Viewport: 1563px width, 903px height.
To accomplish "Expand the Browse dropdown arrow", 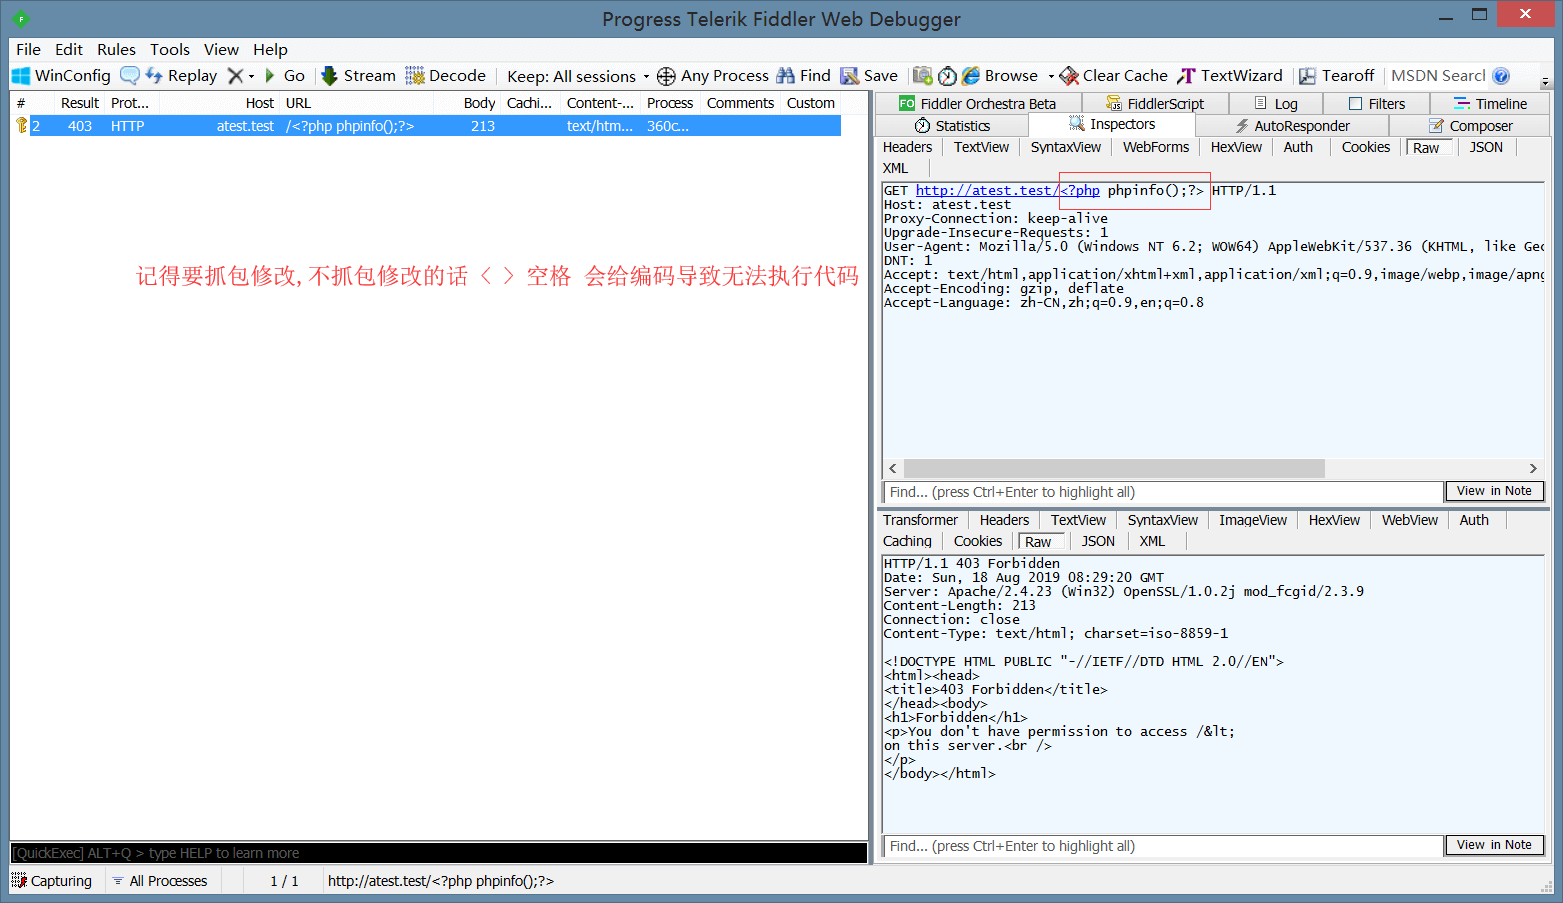I will click(x=1050, y=76).
